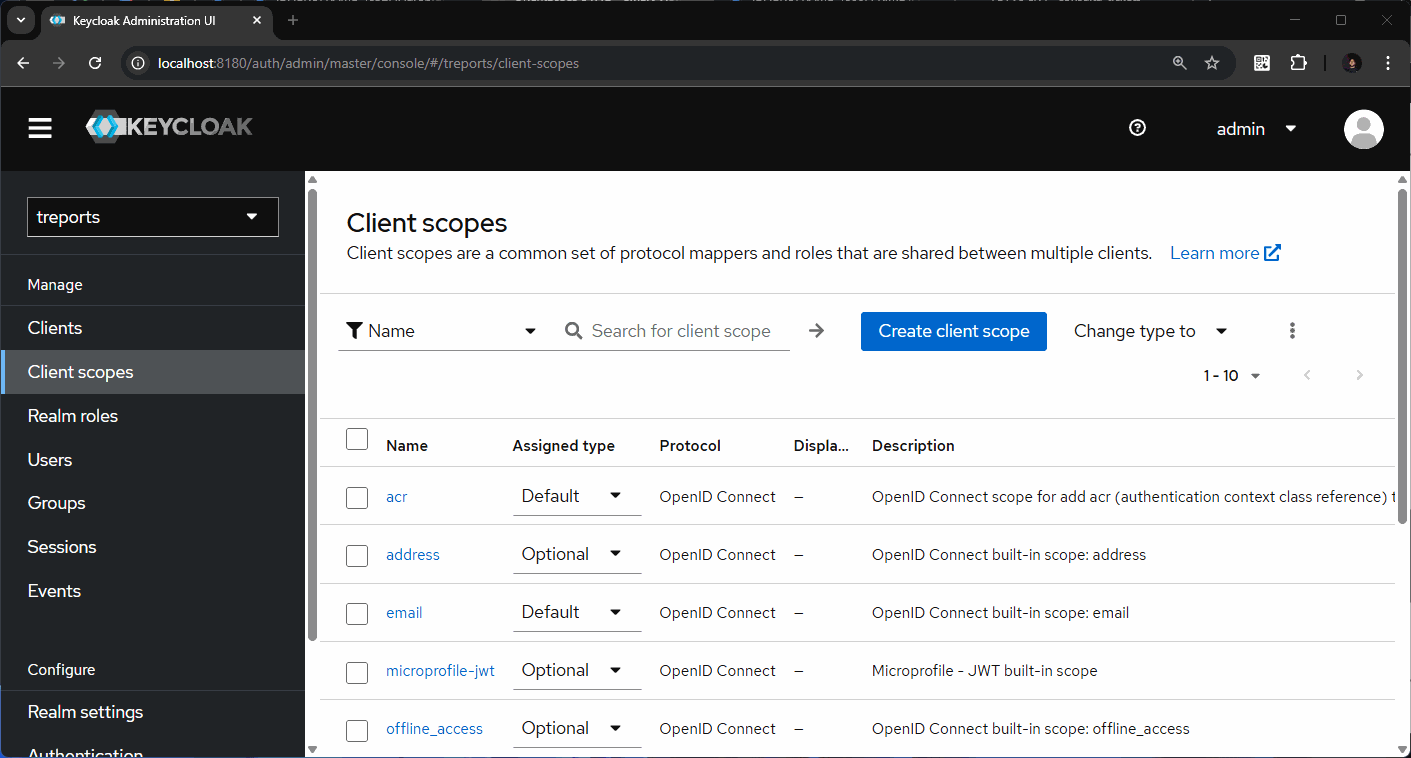The width and height of the screenshot is (1411, 758).
Task: Open assigned type dropdown for address
Action: click(x=576, y=555)
